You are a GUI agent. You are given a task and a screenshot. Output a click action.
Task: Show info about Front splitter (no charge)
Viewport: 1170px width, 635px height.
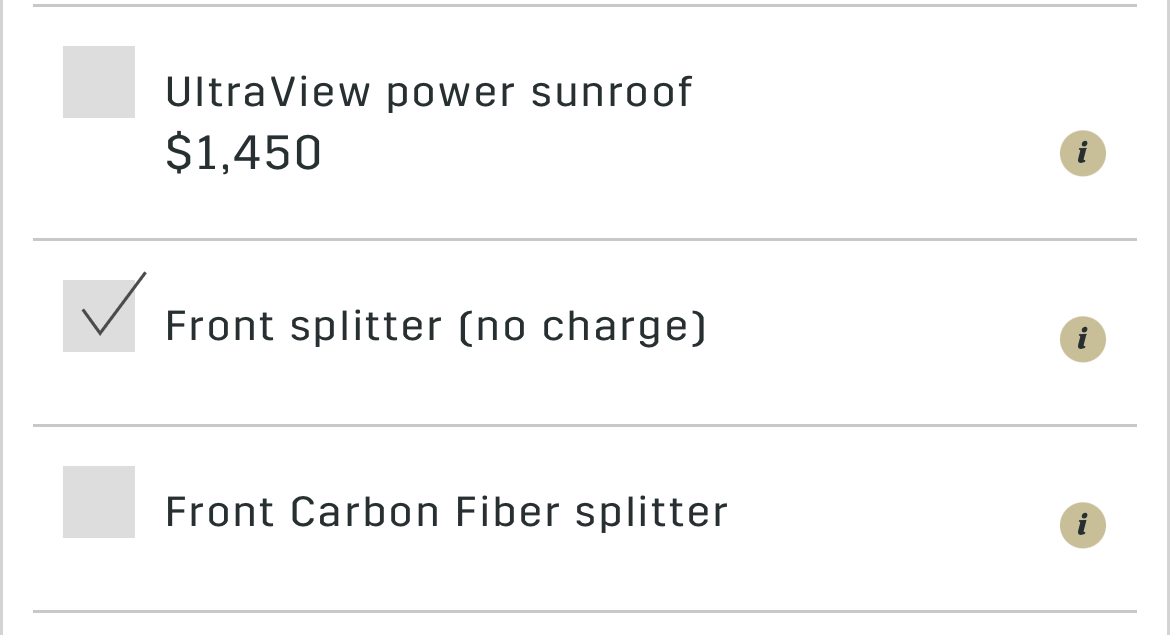(1083, 340)
